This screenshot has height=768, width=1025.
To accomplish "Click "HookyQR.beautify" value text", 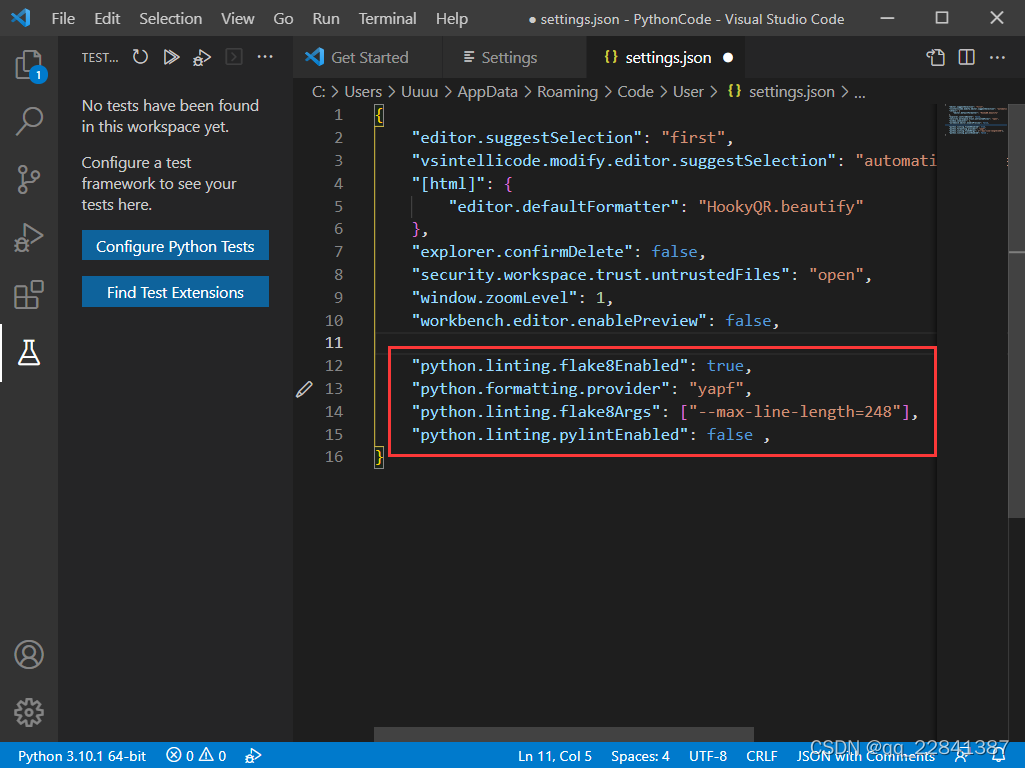I will click(x=781, y=207).
